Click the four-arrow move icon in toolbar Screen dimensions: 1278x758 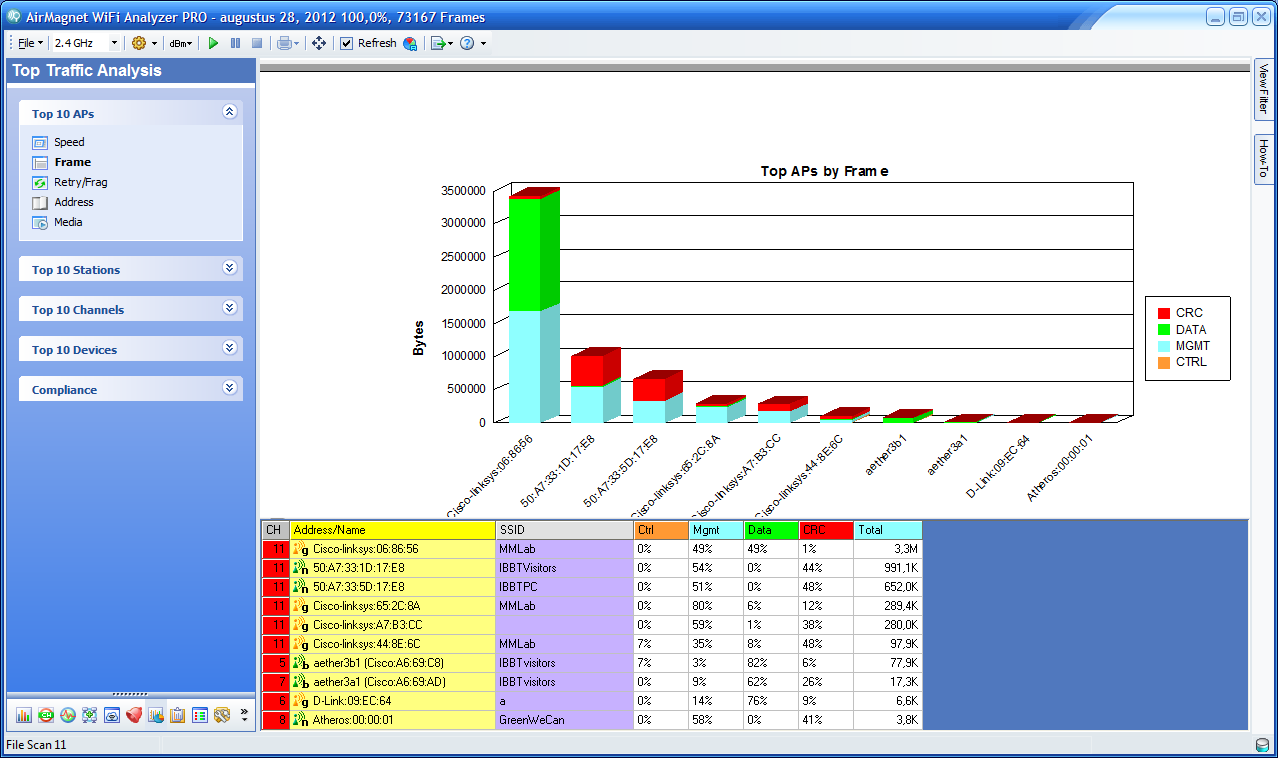[319, 43]
